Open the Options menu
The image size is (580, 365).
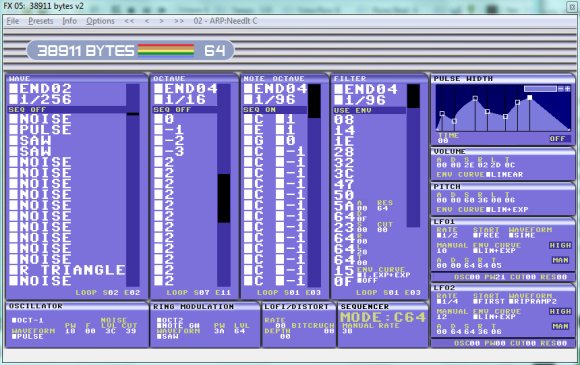(100, 21)
